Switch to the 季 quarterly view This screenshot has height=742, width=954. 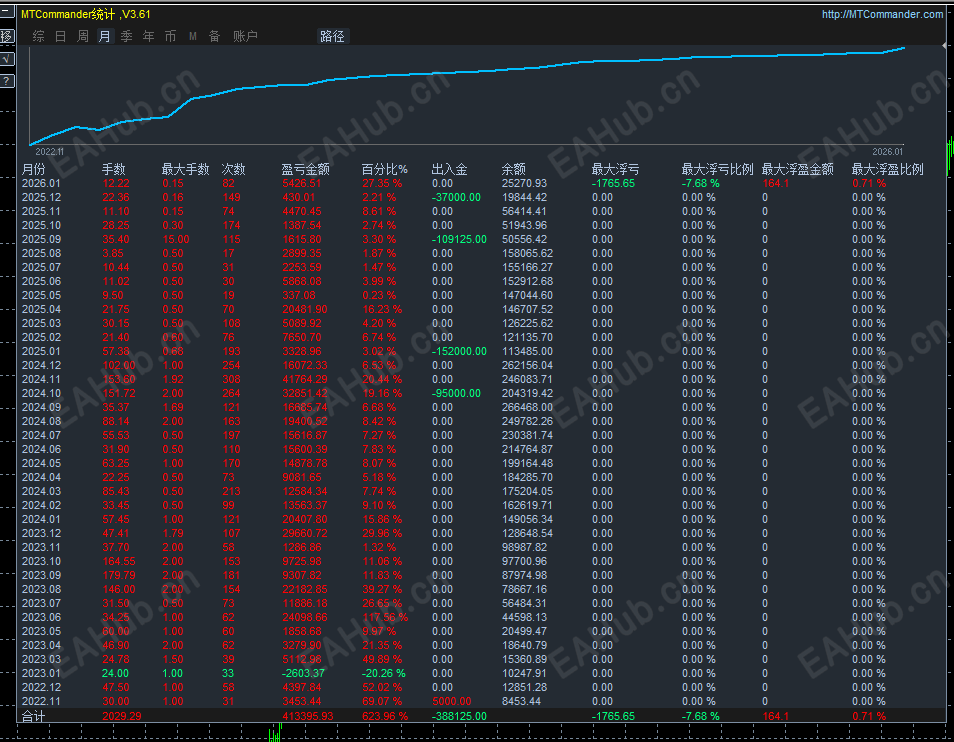tap(126, 36)
